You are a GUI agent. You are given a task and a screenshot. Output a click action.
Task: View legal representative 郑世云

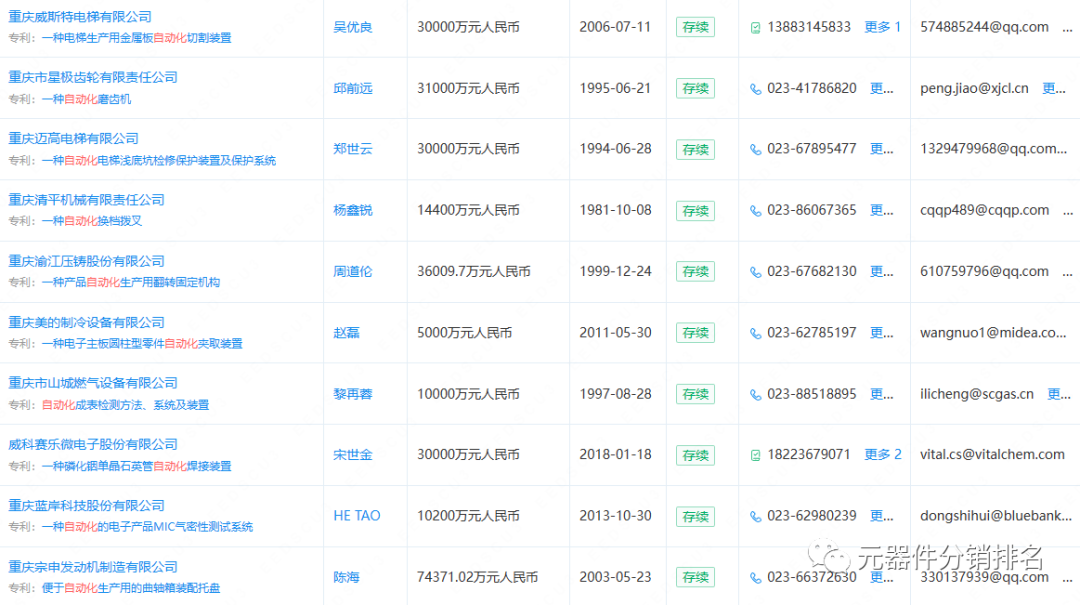[353, 149]
